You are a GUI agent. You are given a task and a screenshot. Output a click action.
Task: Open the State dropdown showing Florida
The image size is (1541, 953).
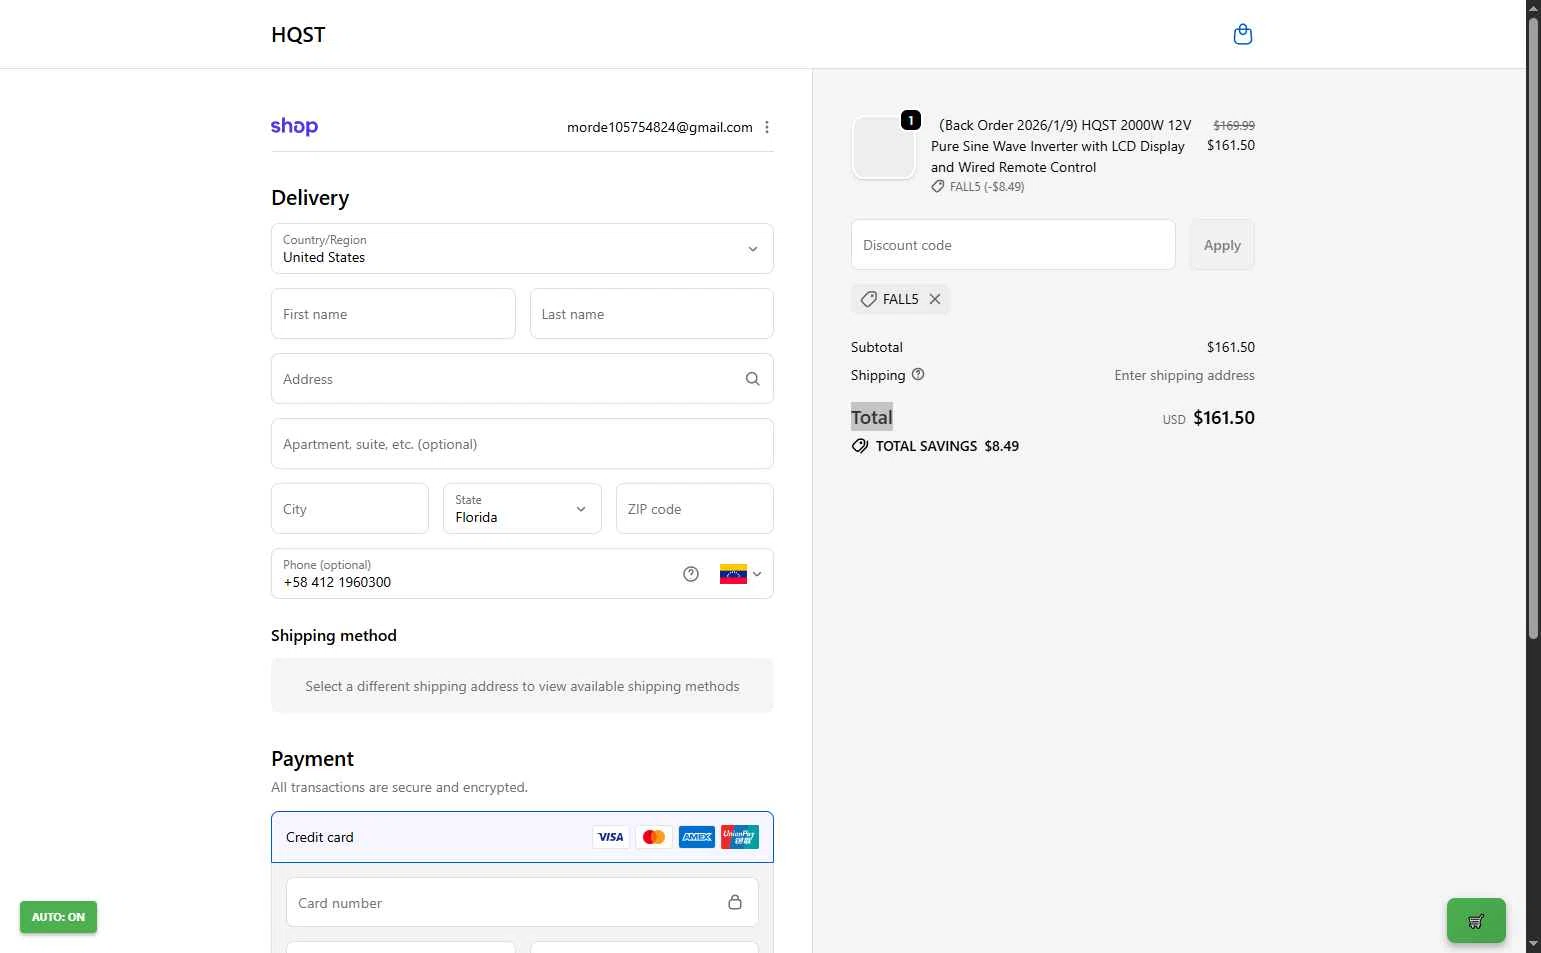click(x=522, y=508)
